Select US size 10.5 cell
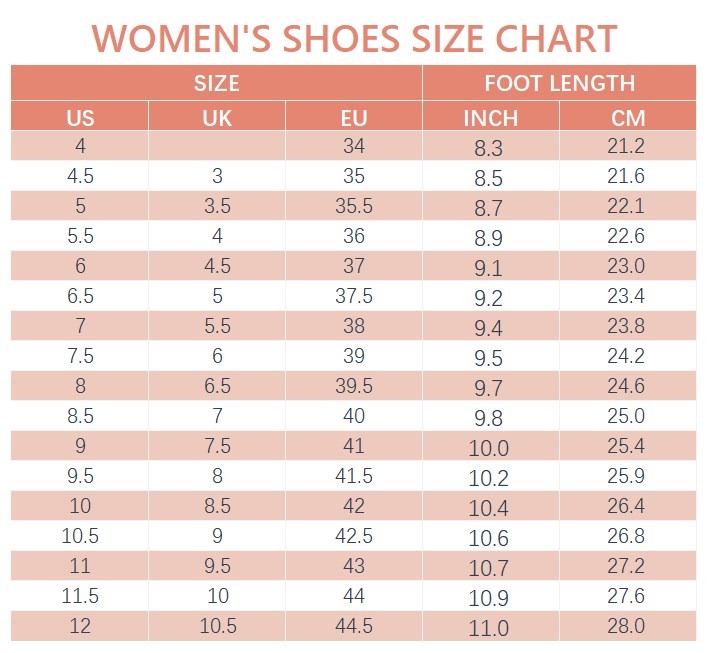707x653 pixels. tap(80, 537)
